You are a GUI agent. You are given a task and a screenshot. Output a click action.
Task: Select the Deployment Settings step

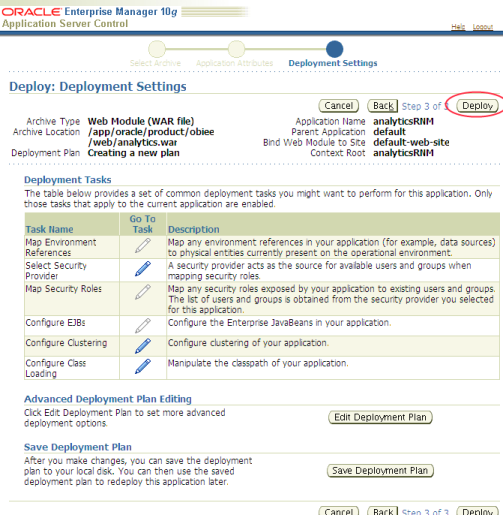(333, 63)
